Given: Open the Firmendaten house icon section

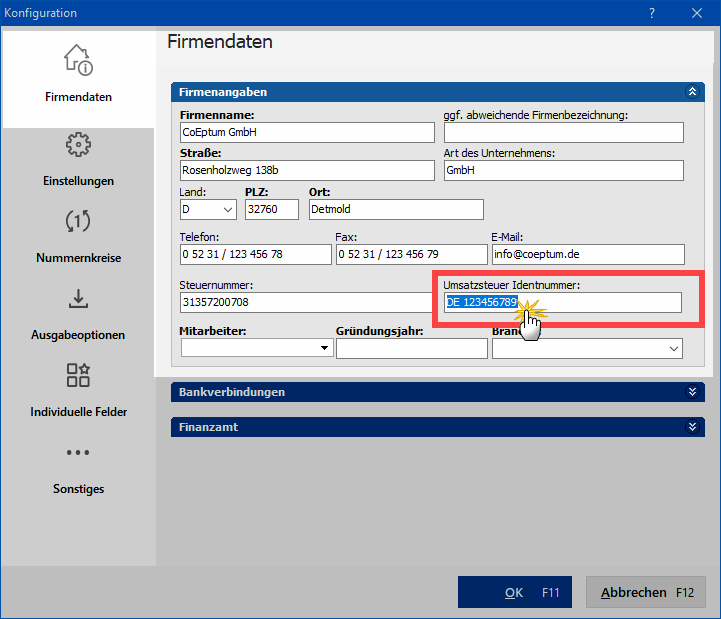Looking at the screenshot, I should [78, 60].
